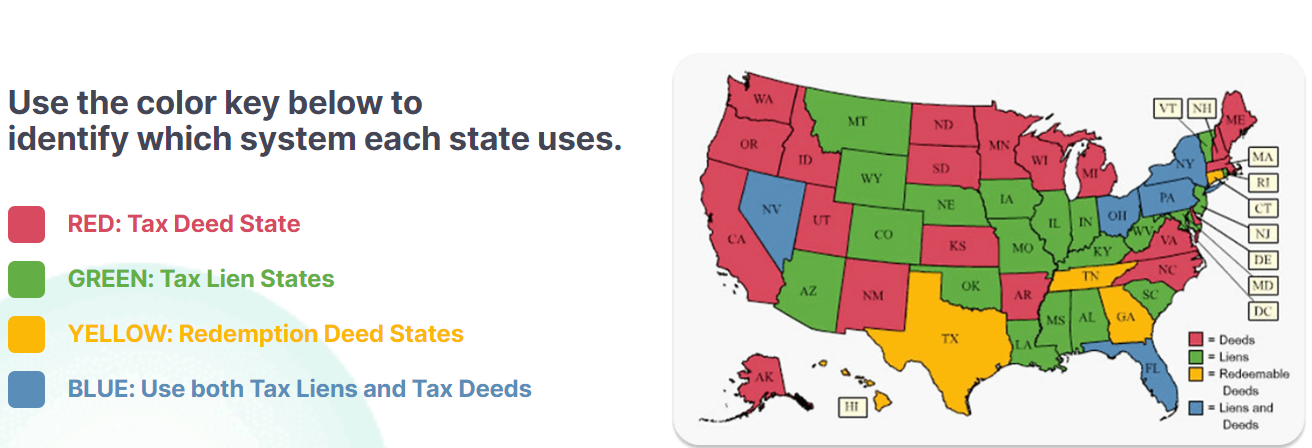Select the DC callout label
This screenshot has width=1312, height=448.
(x=1264, y=311)
